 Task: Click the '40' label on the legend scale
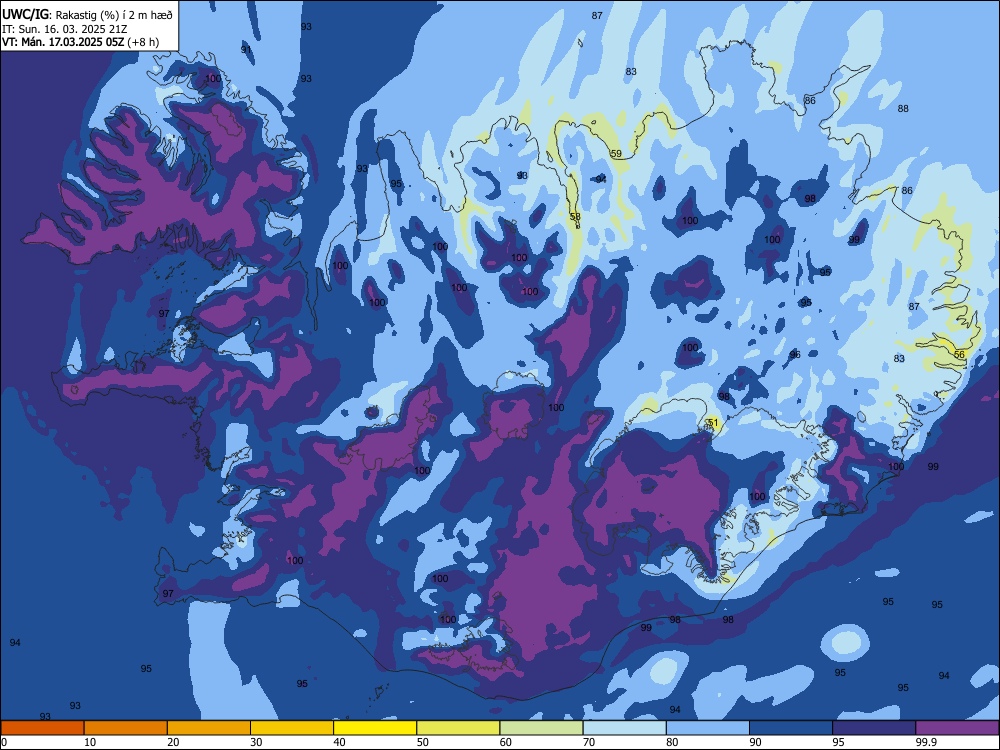tap(339, 742)
